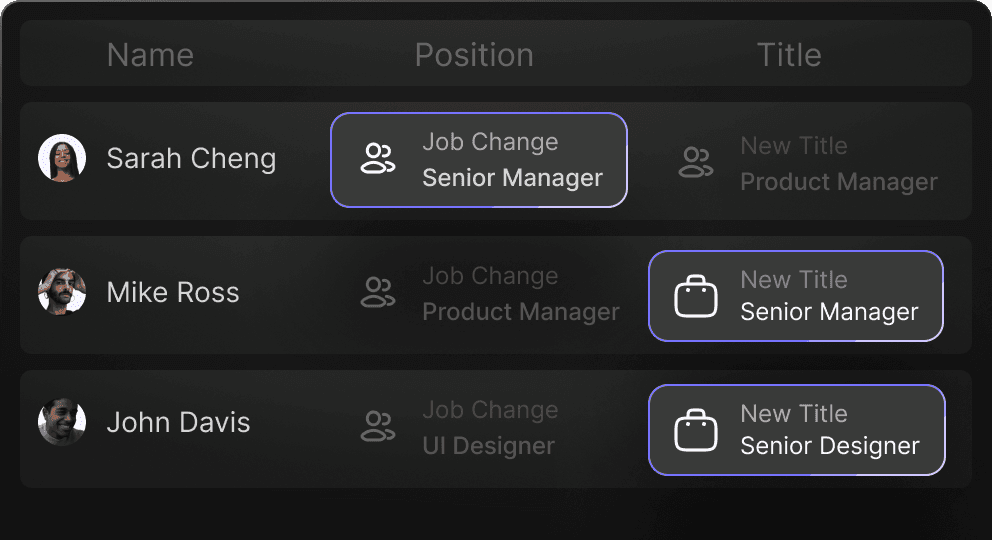This screenshot has width=992, height=540.
Task: Click the briefcase icon in John Davis's New Title
Action: (x=695, y=431)
